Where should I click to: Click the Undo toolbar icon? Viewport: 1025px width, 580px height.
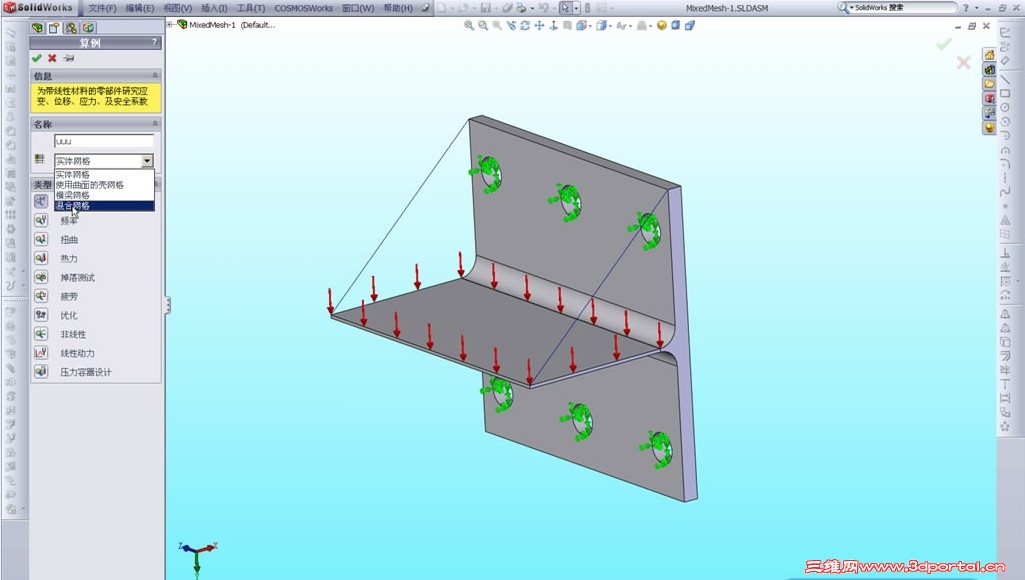coord(543,9)
